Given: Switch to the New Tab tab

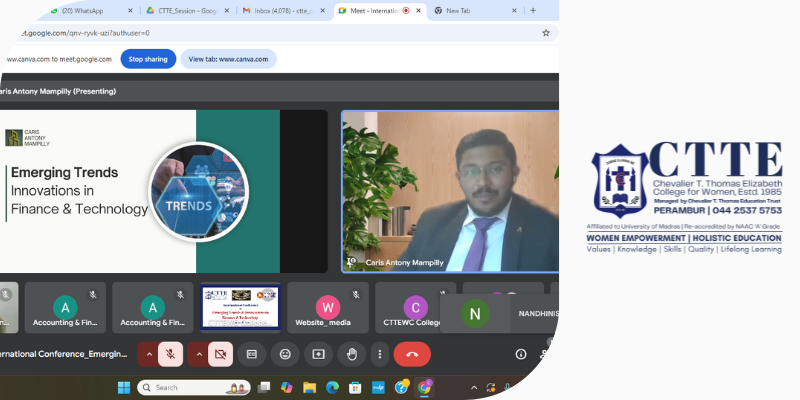Looking at the screenshot, I should [475, 10].
